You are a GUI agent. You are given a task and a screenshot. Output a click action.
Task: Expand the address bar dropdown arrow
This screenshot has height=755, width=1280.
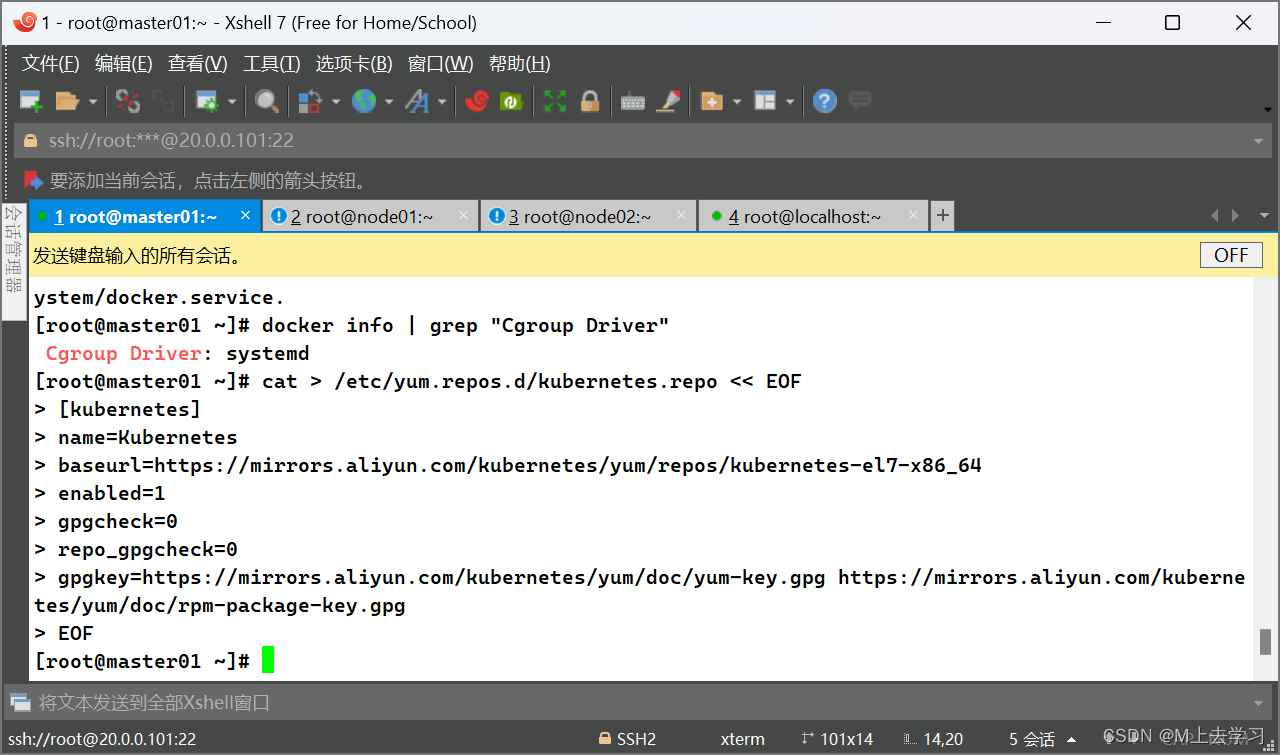1258,141
